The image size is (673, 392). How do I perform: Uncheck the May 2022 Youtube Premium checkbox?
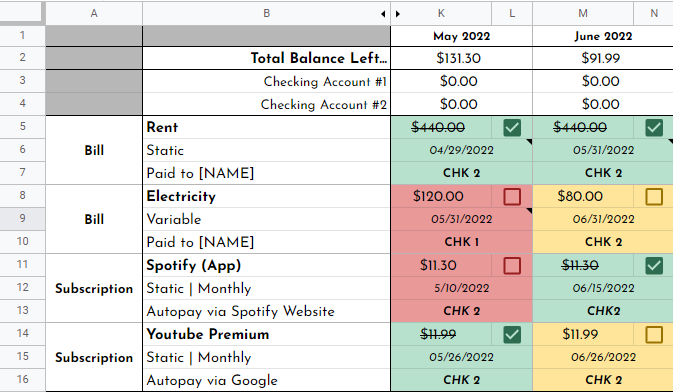click(512, 334)
